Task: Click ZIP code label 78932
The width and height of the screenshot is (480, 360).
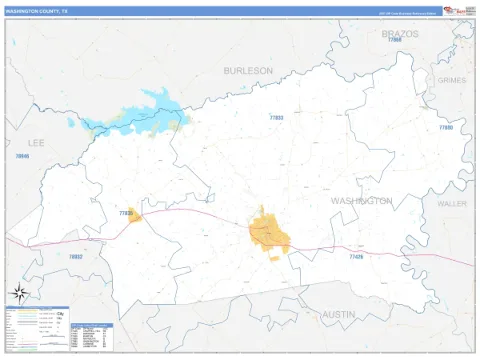Action: pyautogui.click(x=76, y=257)
